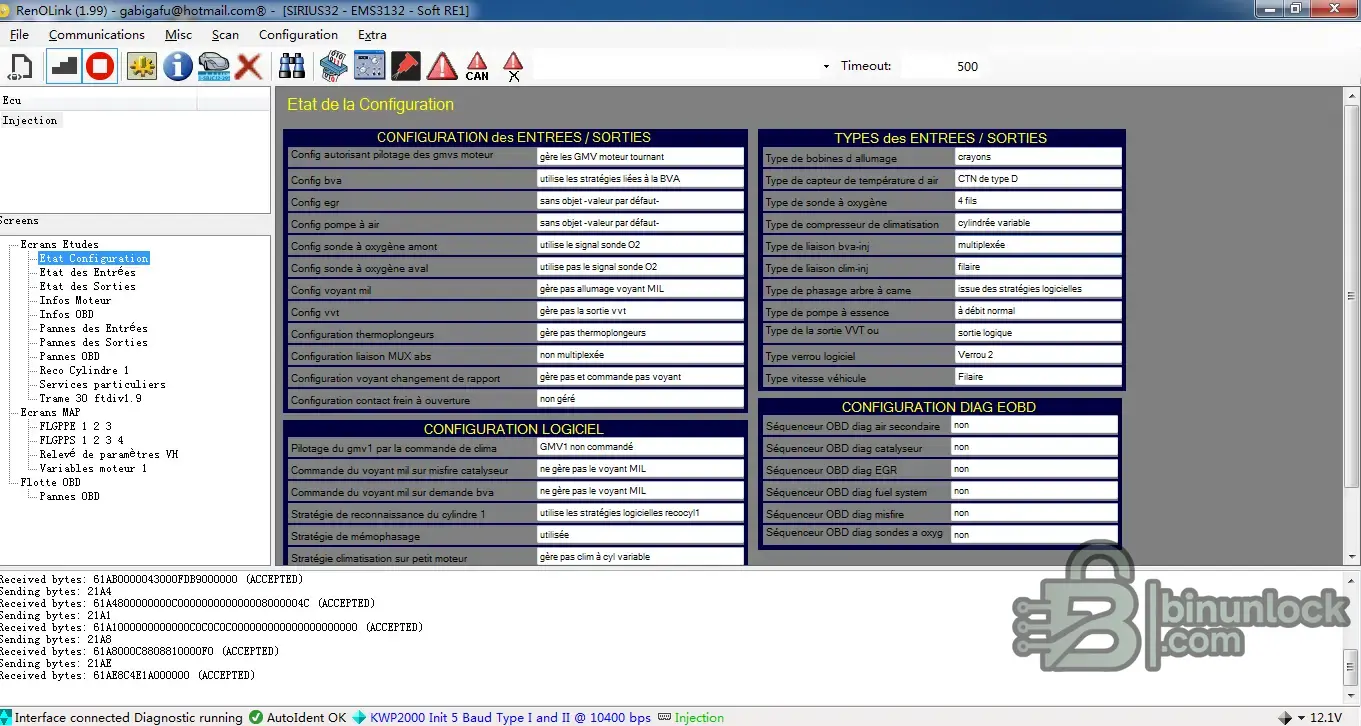
Task: Click the 'GMV1 non commandé' value field
Action: 640,447
